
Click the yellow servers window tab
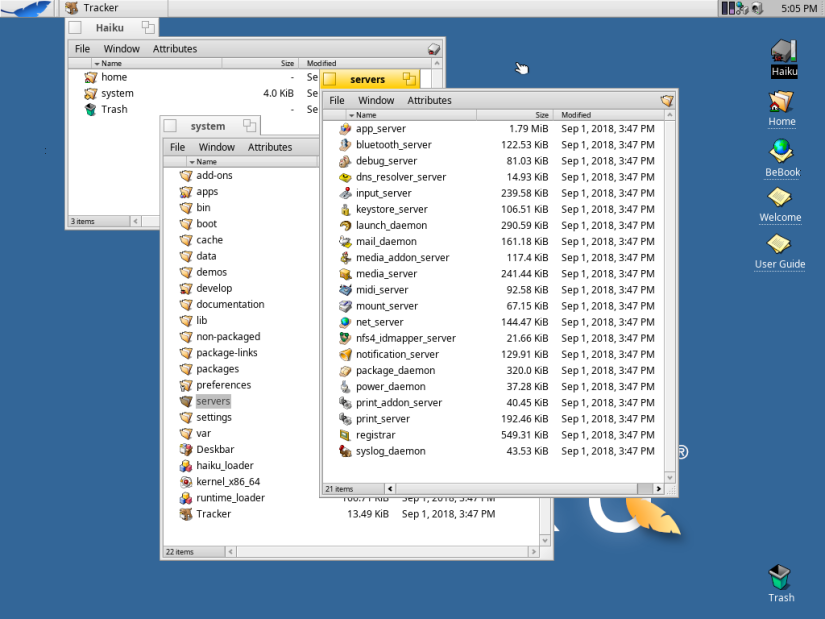click(369, 77)
